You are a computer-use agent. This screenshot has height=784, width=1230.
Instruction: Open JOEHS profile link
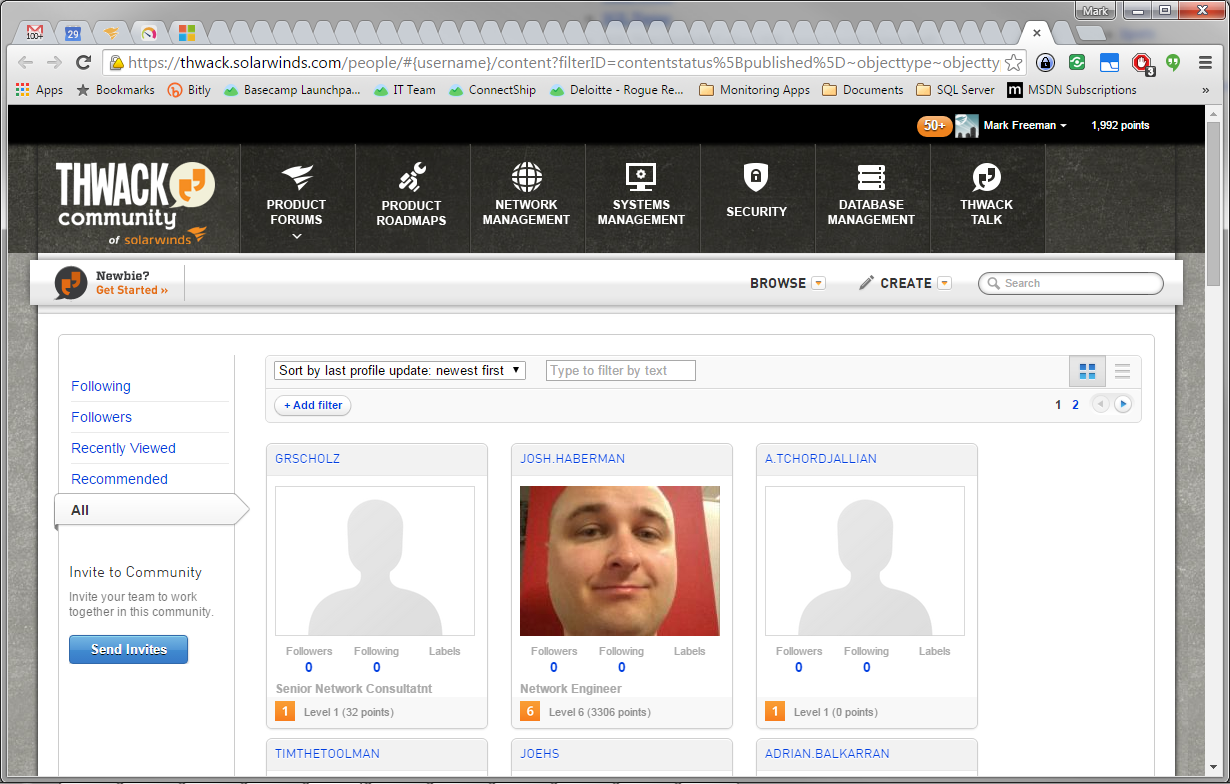click(540, 754)
